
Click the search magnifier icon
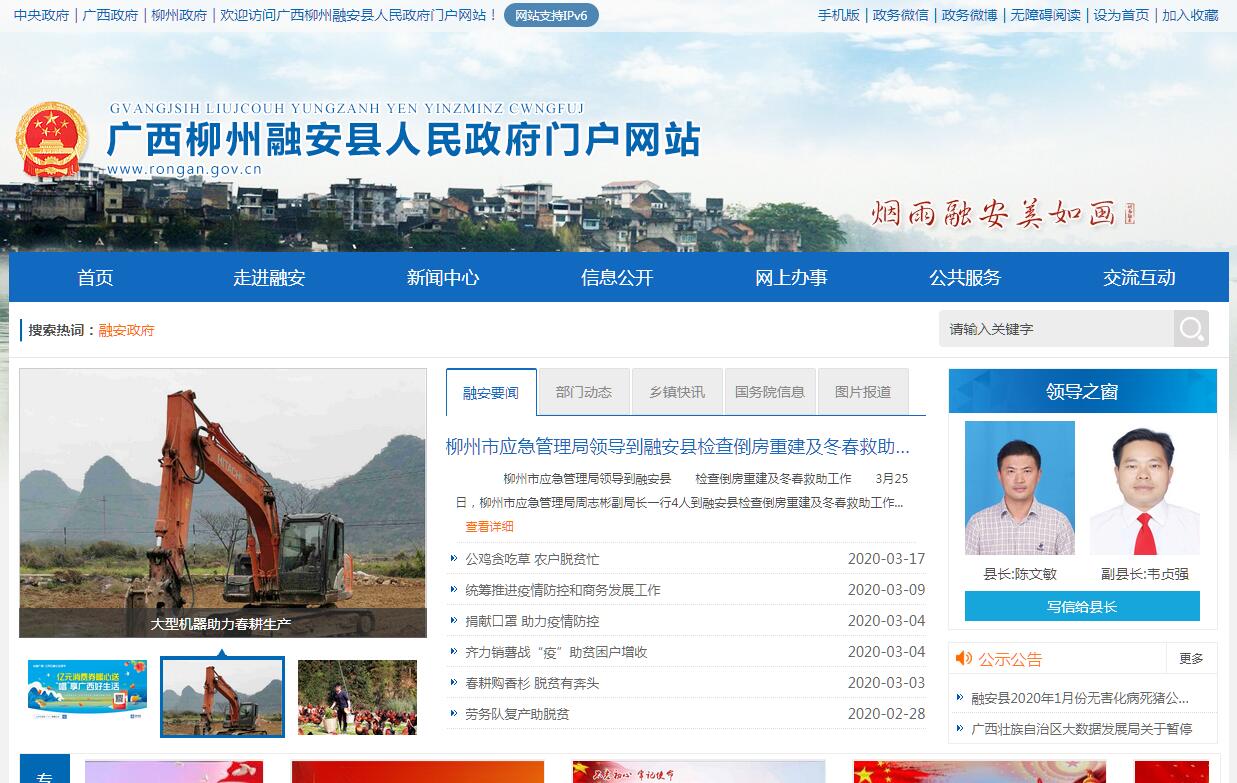coord(1190,329)
